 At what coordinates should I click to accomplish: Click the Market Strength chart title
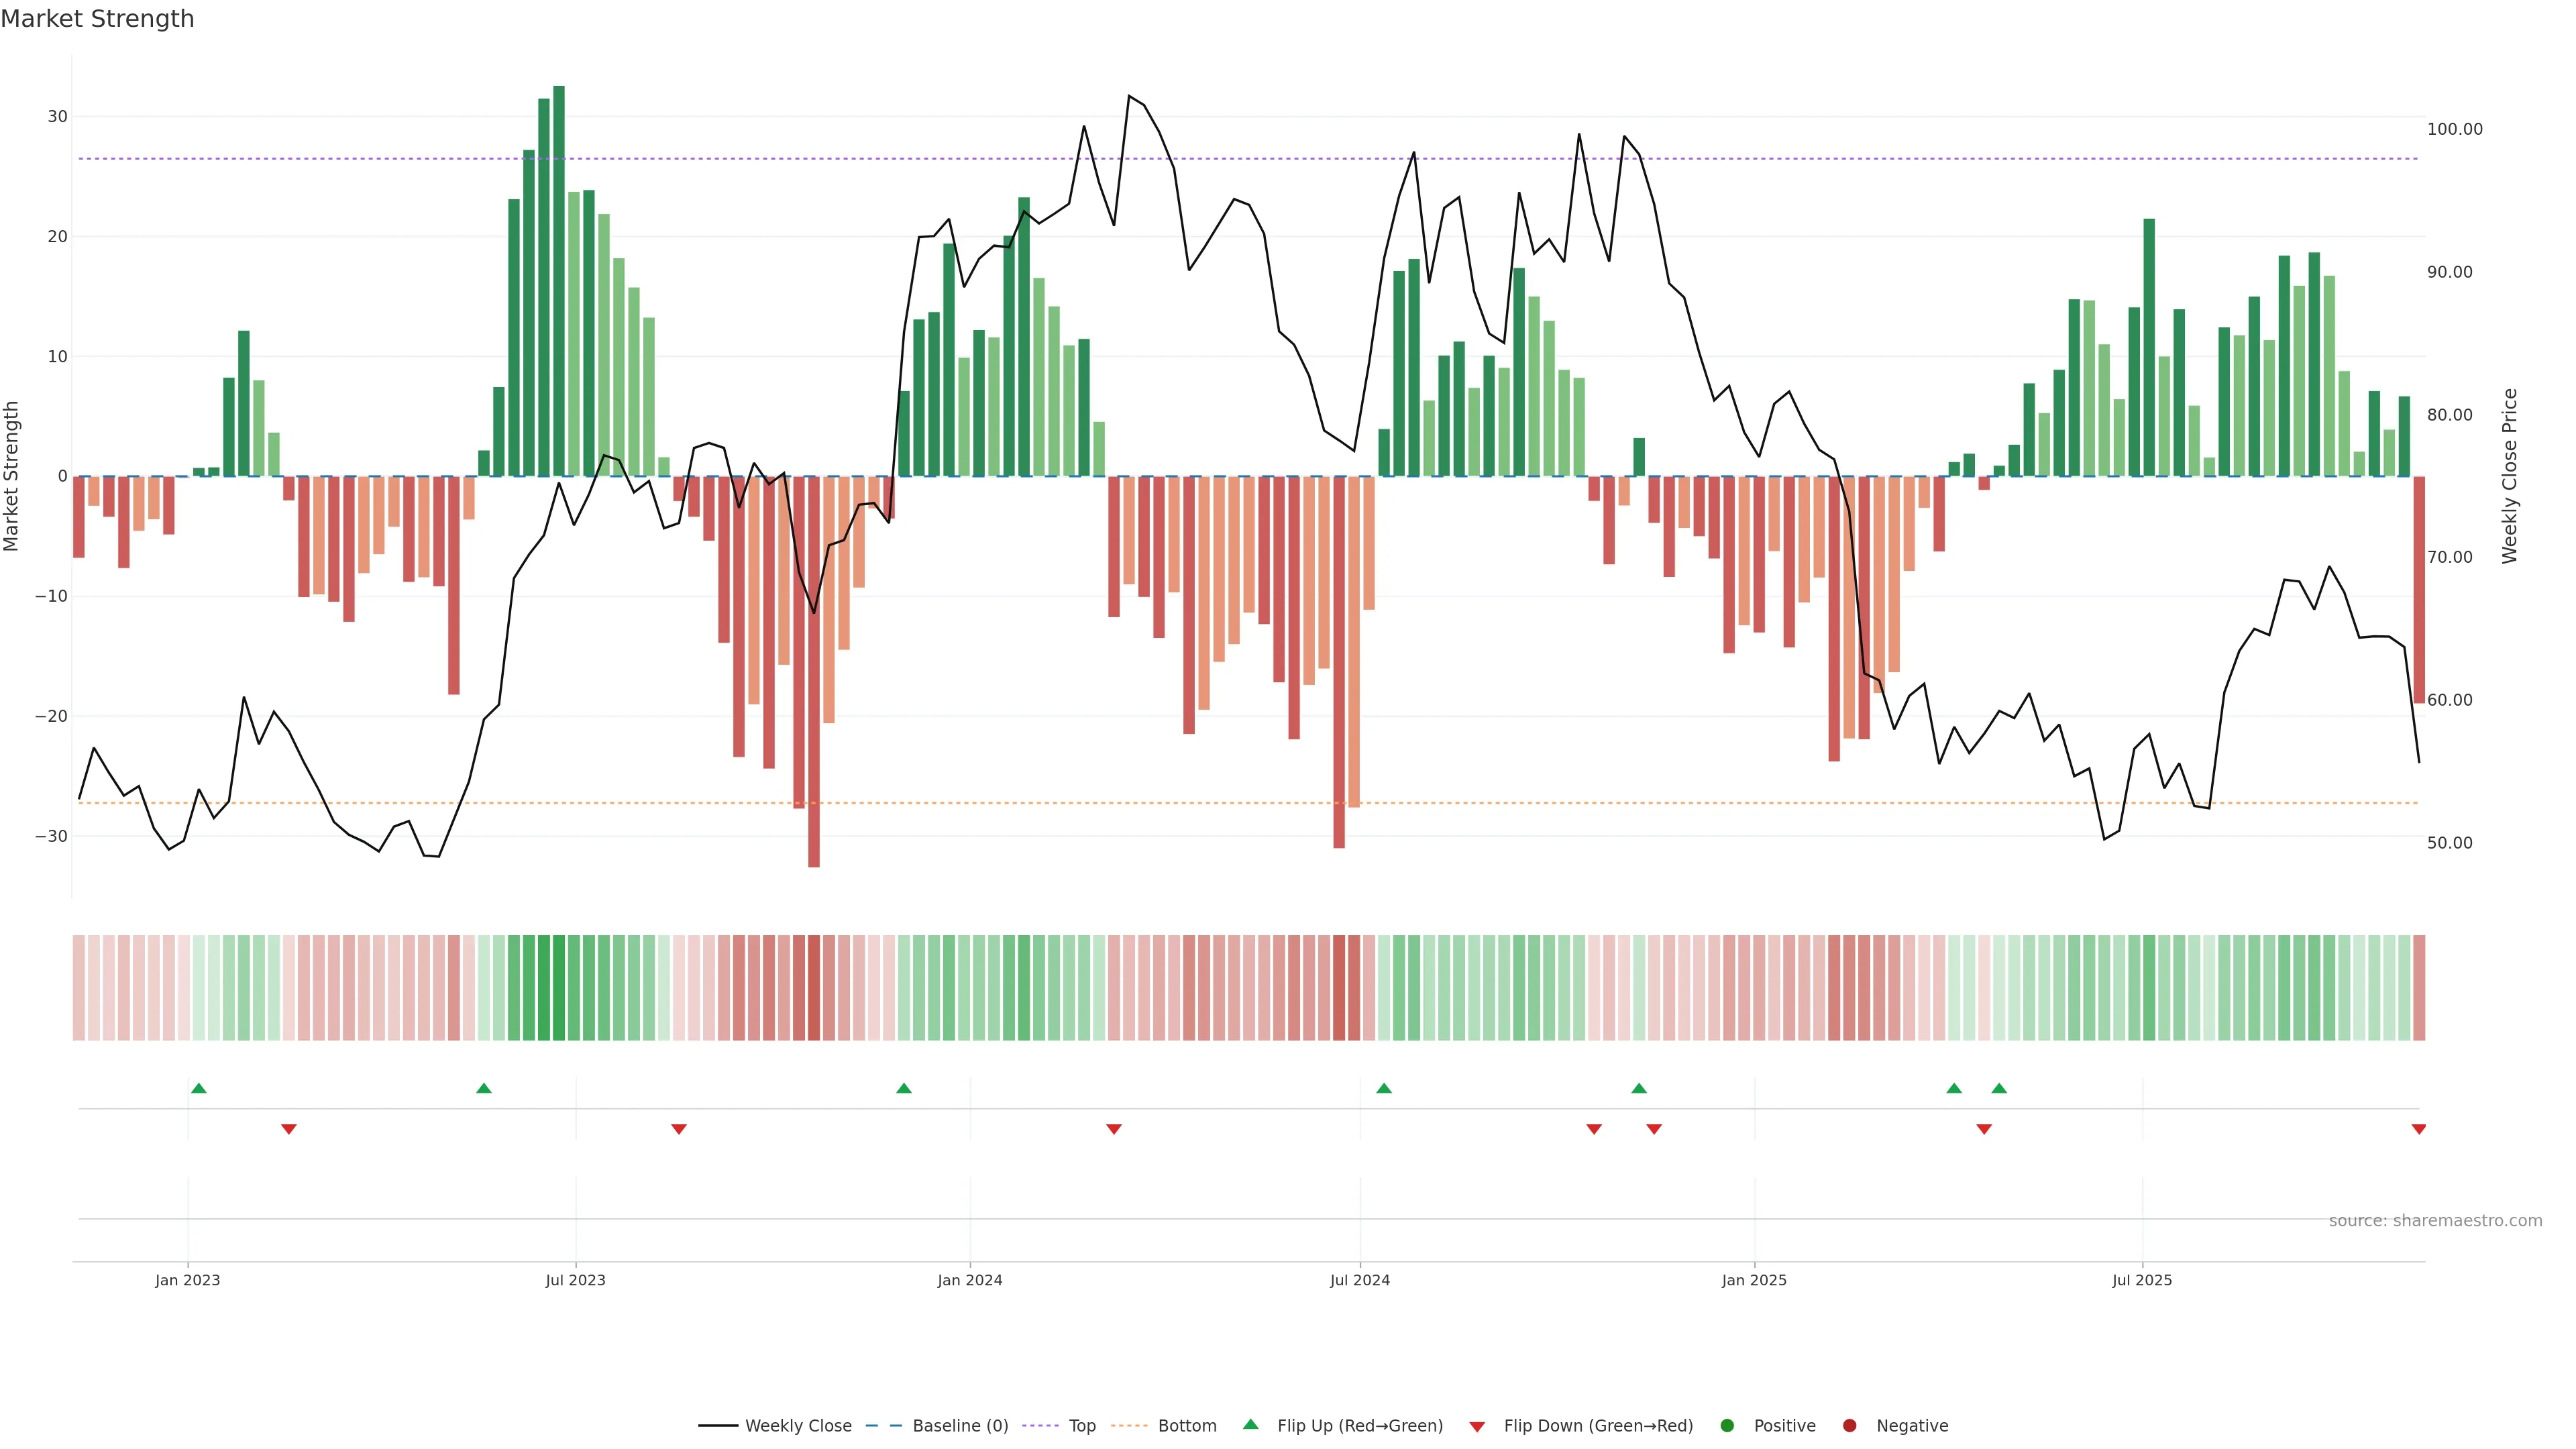97,19
